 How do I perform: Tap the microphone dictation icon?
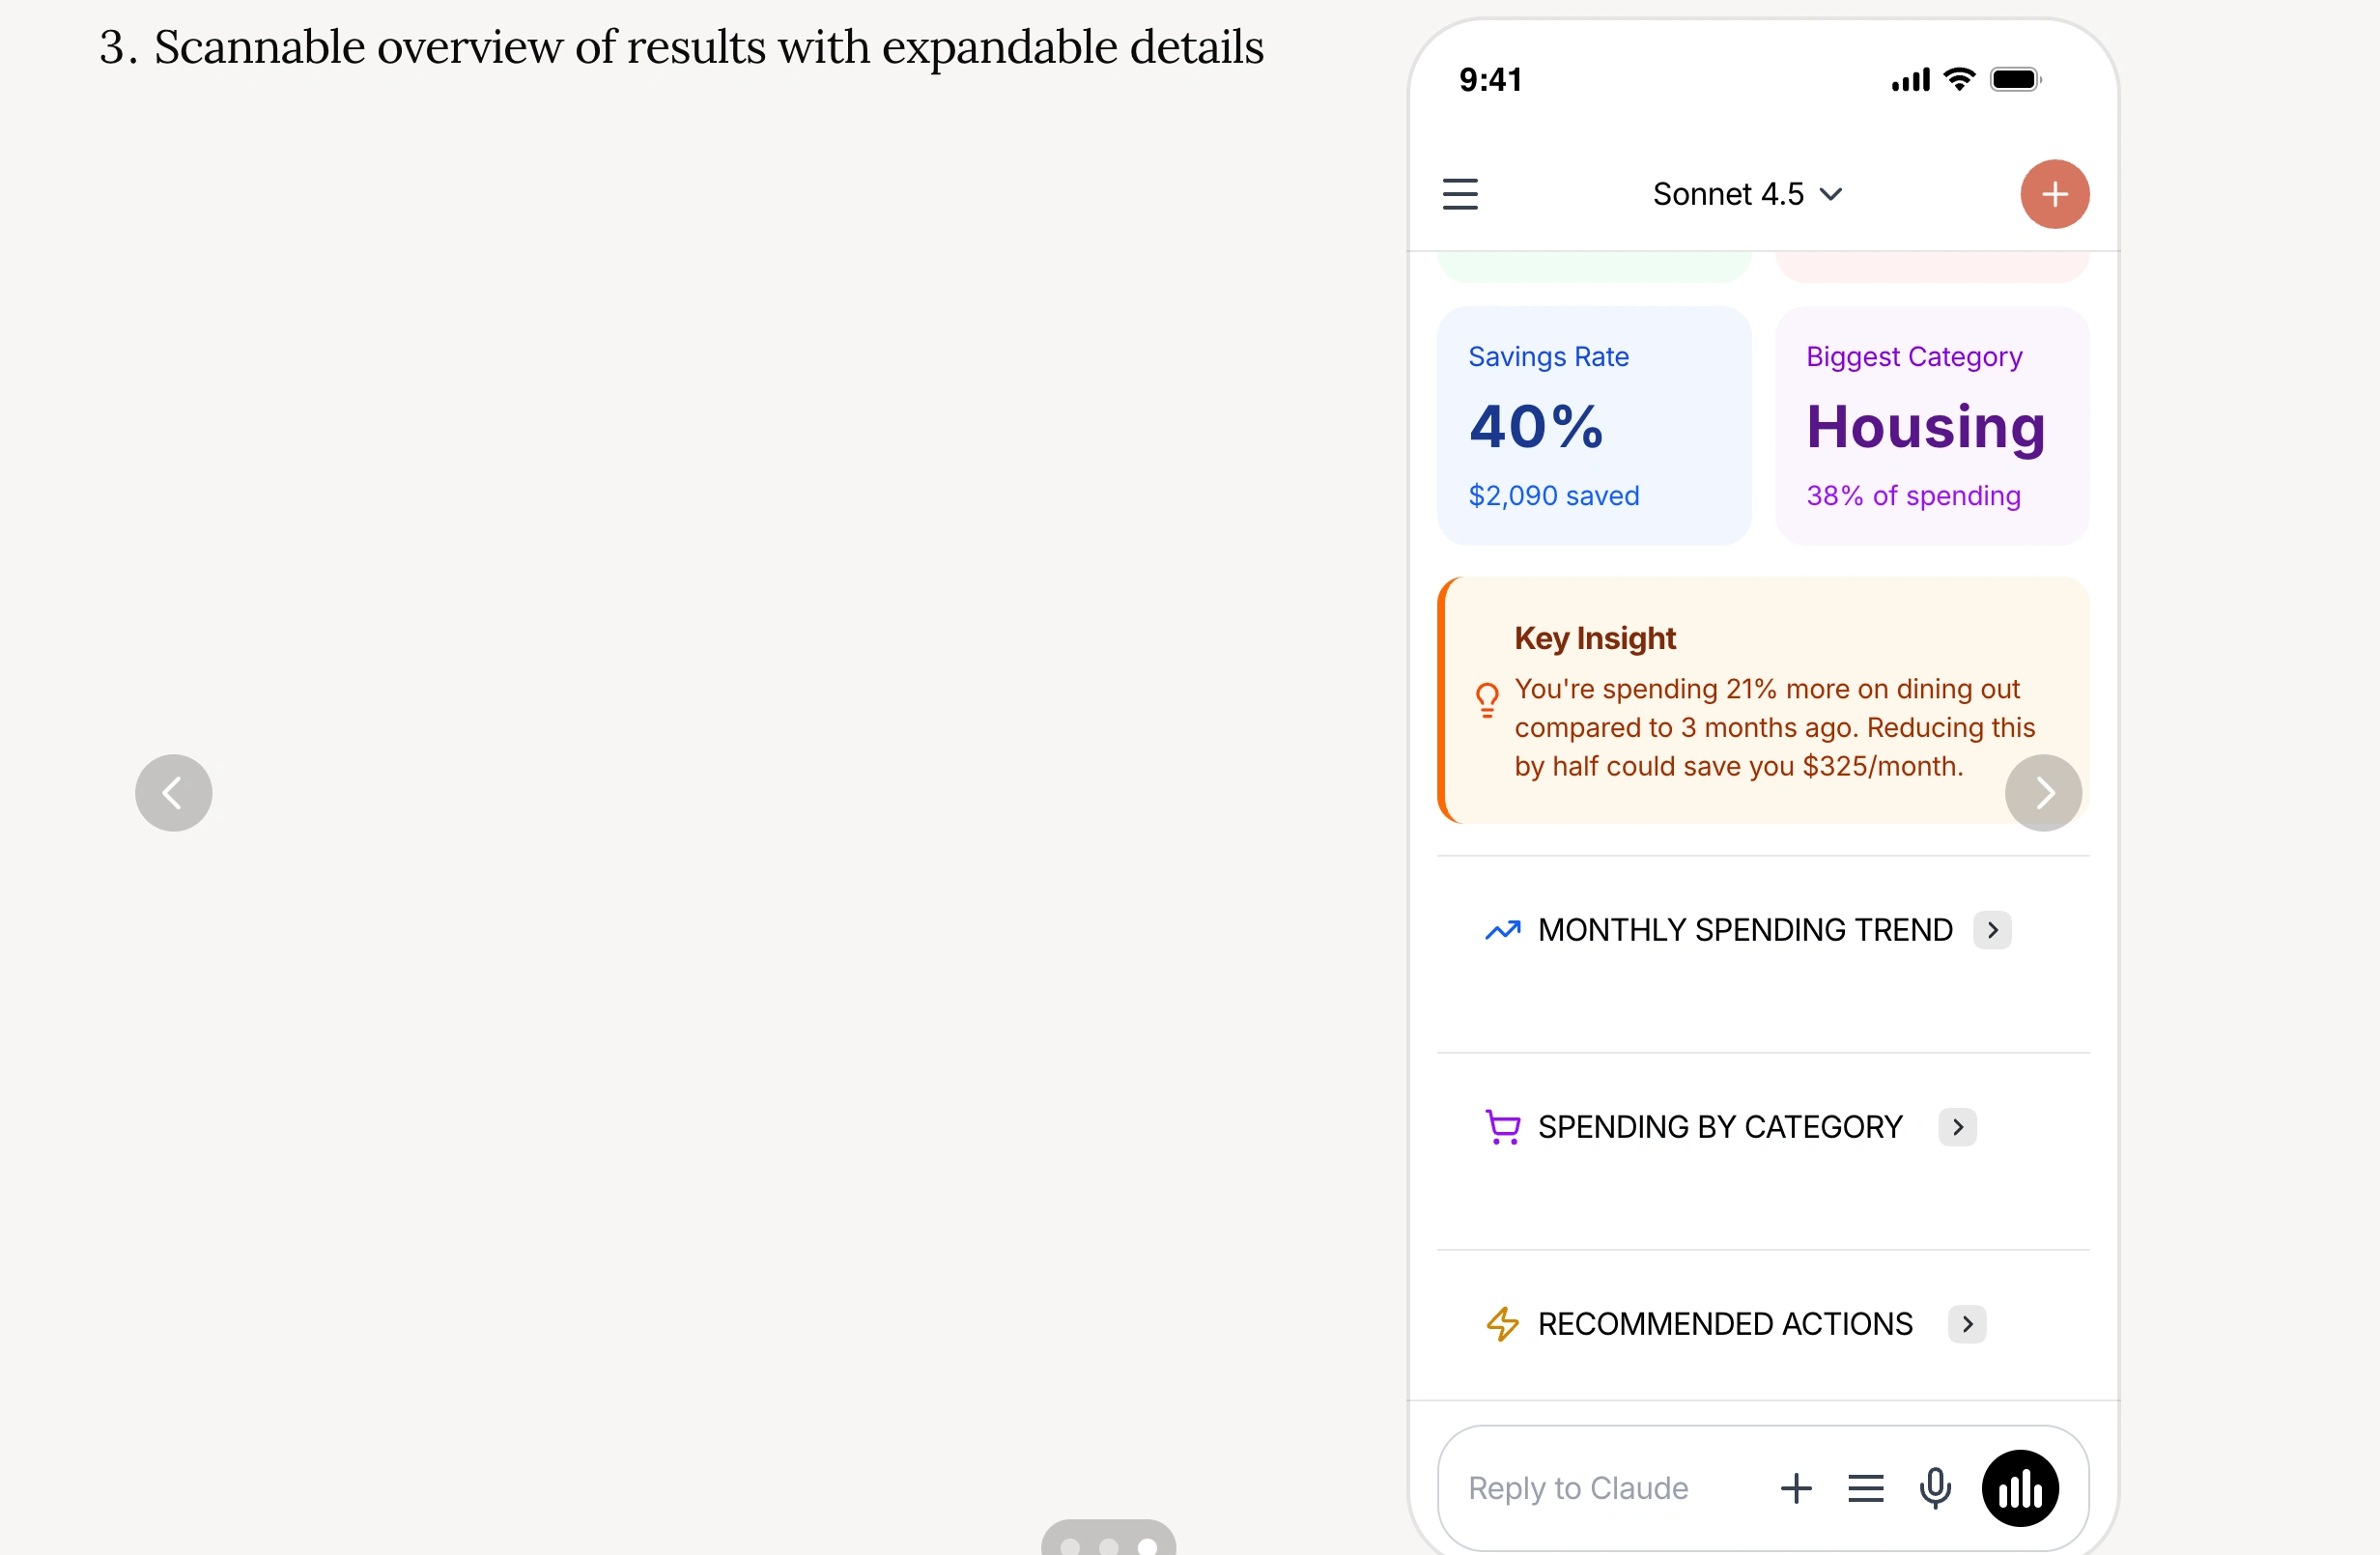tap(1935, 1488)
